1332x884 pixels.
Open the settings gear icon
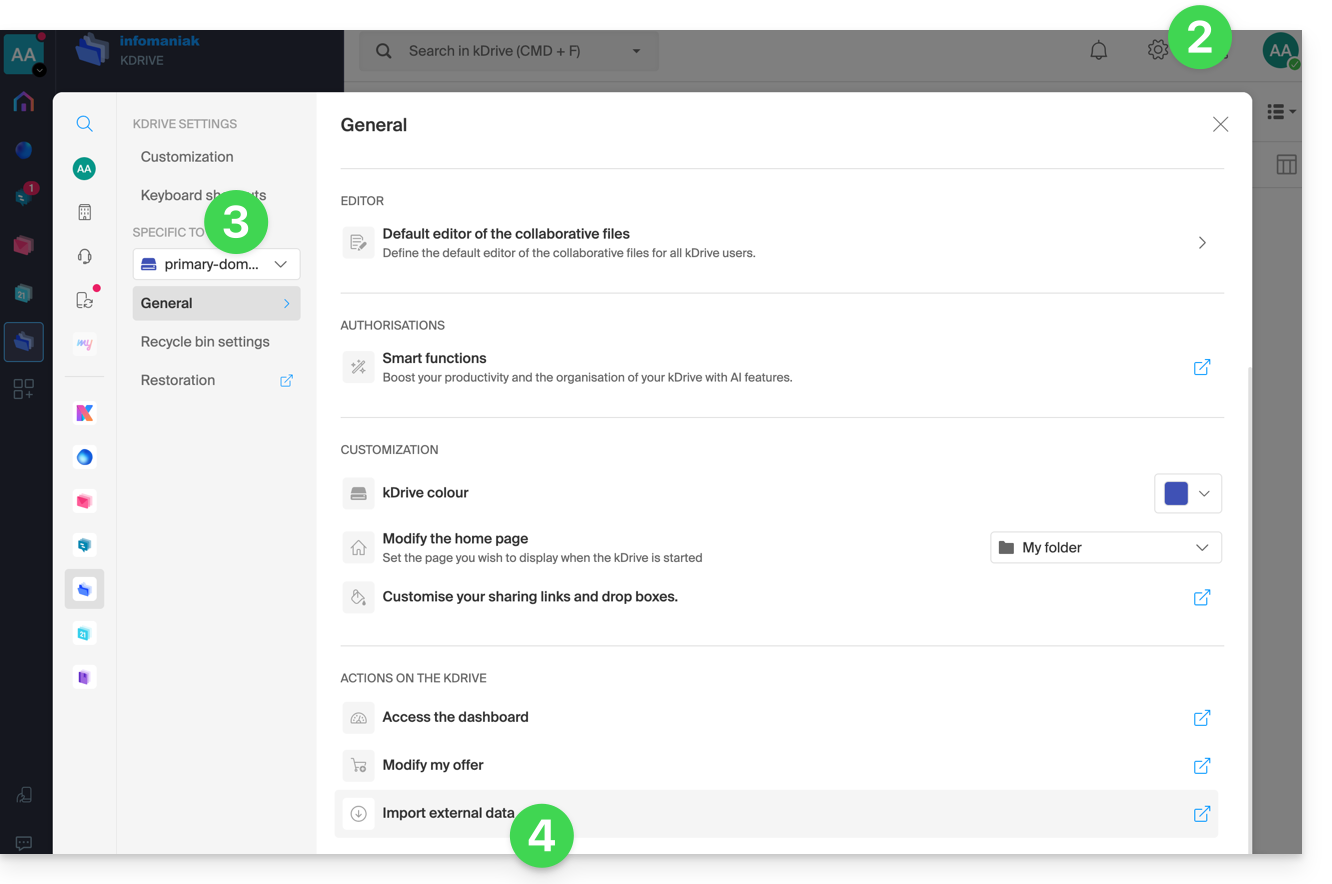coord(1157,50)
